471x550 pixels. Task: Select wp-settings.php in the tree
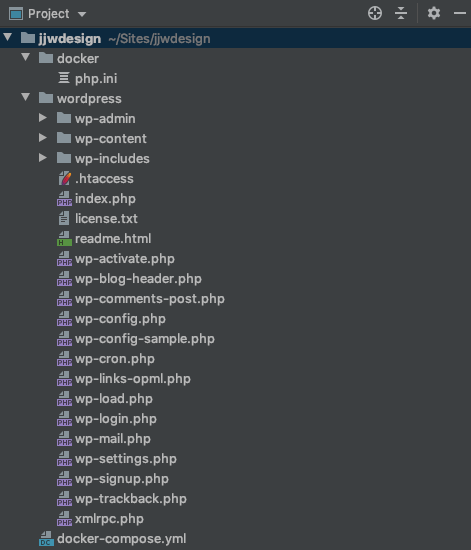pos(126,459)
